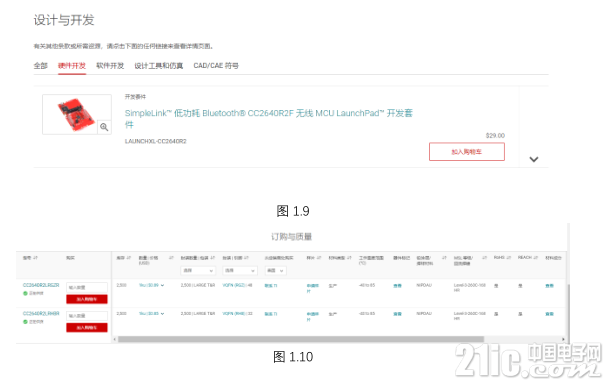Click green status icon under CC2640R2LRGZR
This screenshot has width=609, height=386.
click(25, 294)
